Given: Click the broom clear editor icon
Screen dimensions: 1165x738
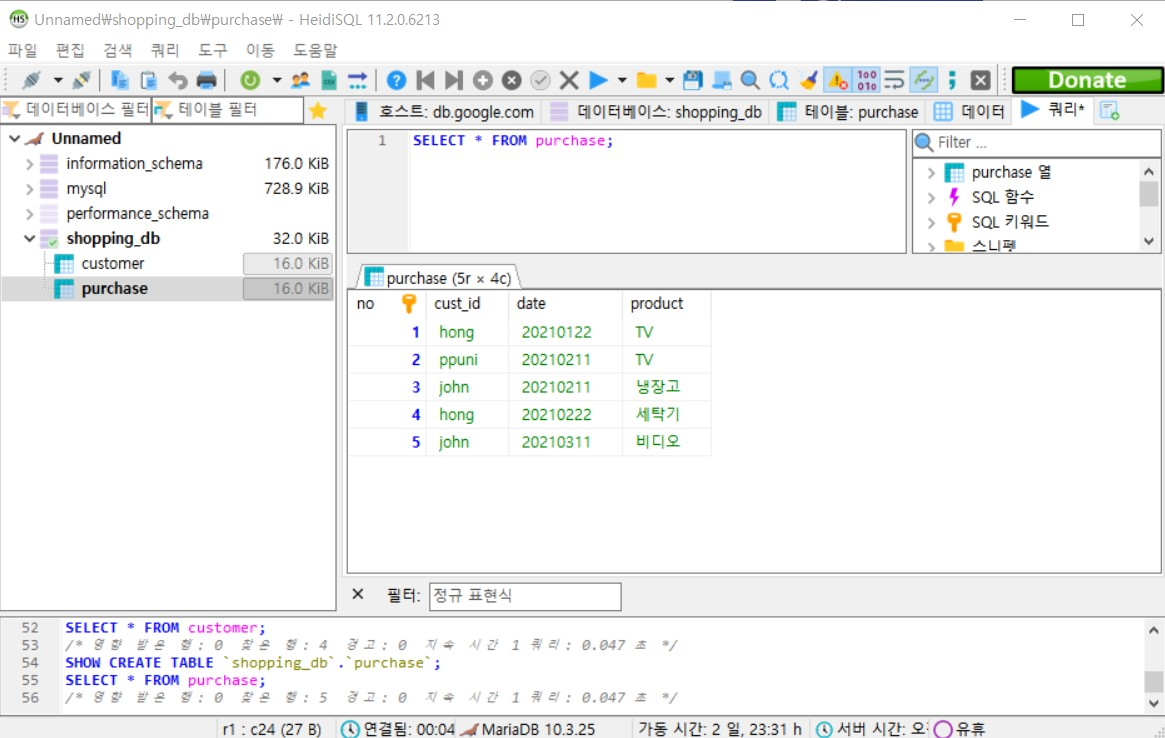Looking at the screenshot, I should coord(808,80).
